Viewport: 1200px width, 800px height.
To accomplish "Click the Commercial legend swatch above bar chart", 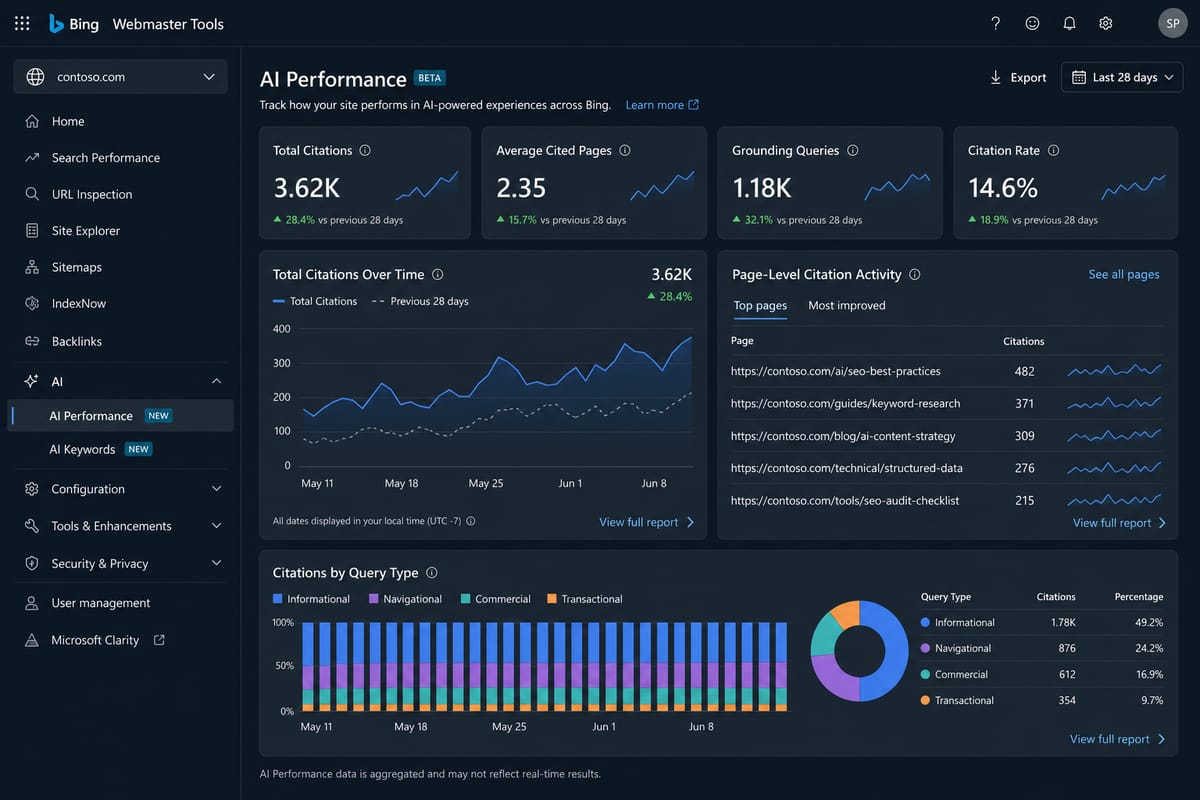I will coord(466,599).
